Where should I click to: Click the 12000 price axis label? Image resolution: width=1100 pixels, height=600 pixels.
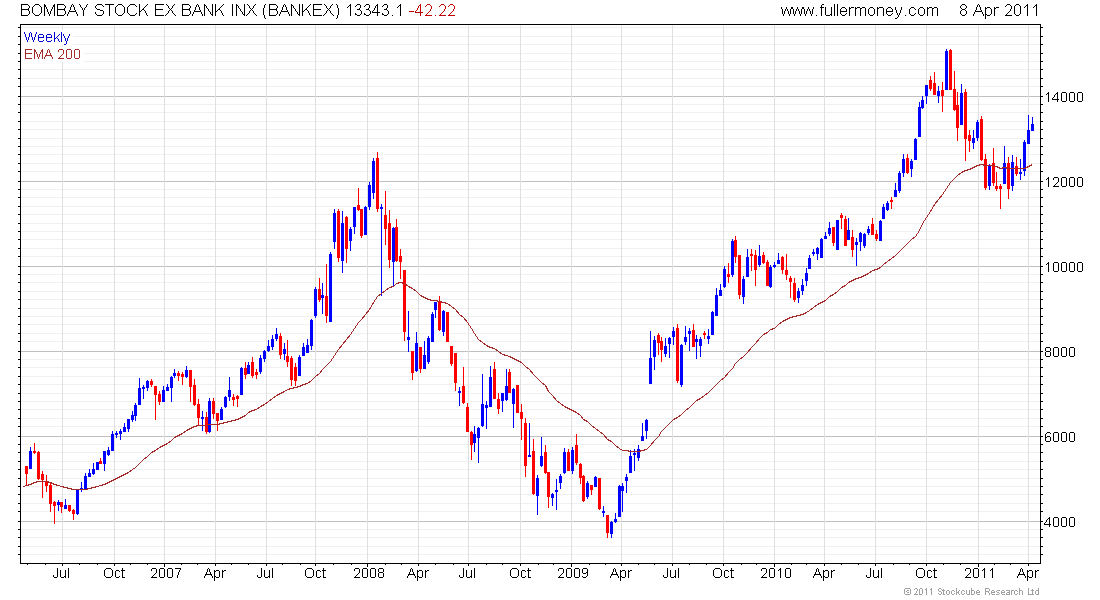[x=1064, y=182]
